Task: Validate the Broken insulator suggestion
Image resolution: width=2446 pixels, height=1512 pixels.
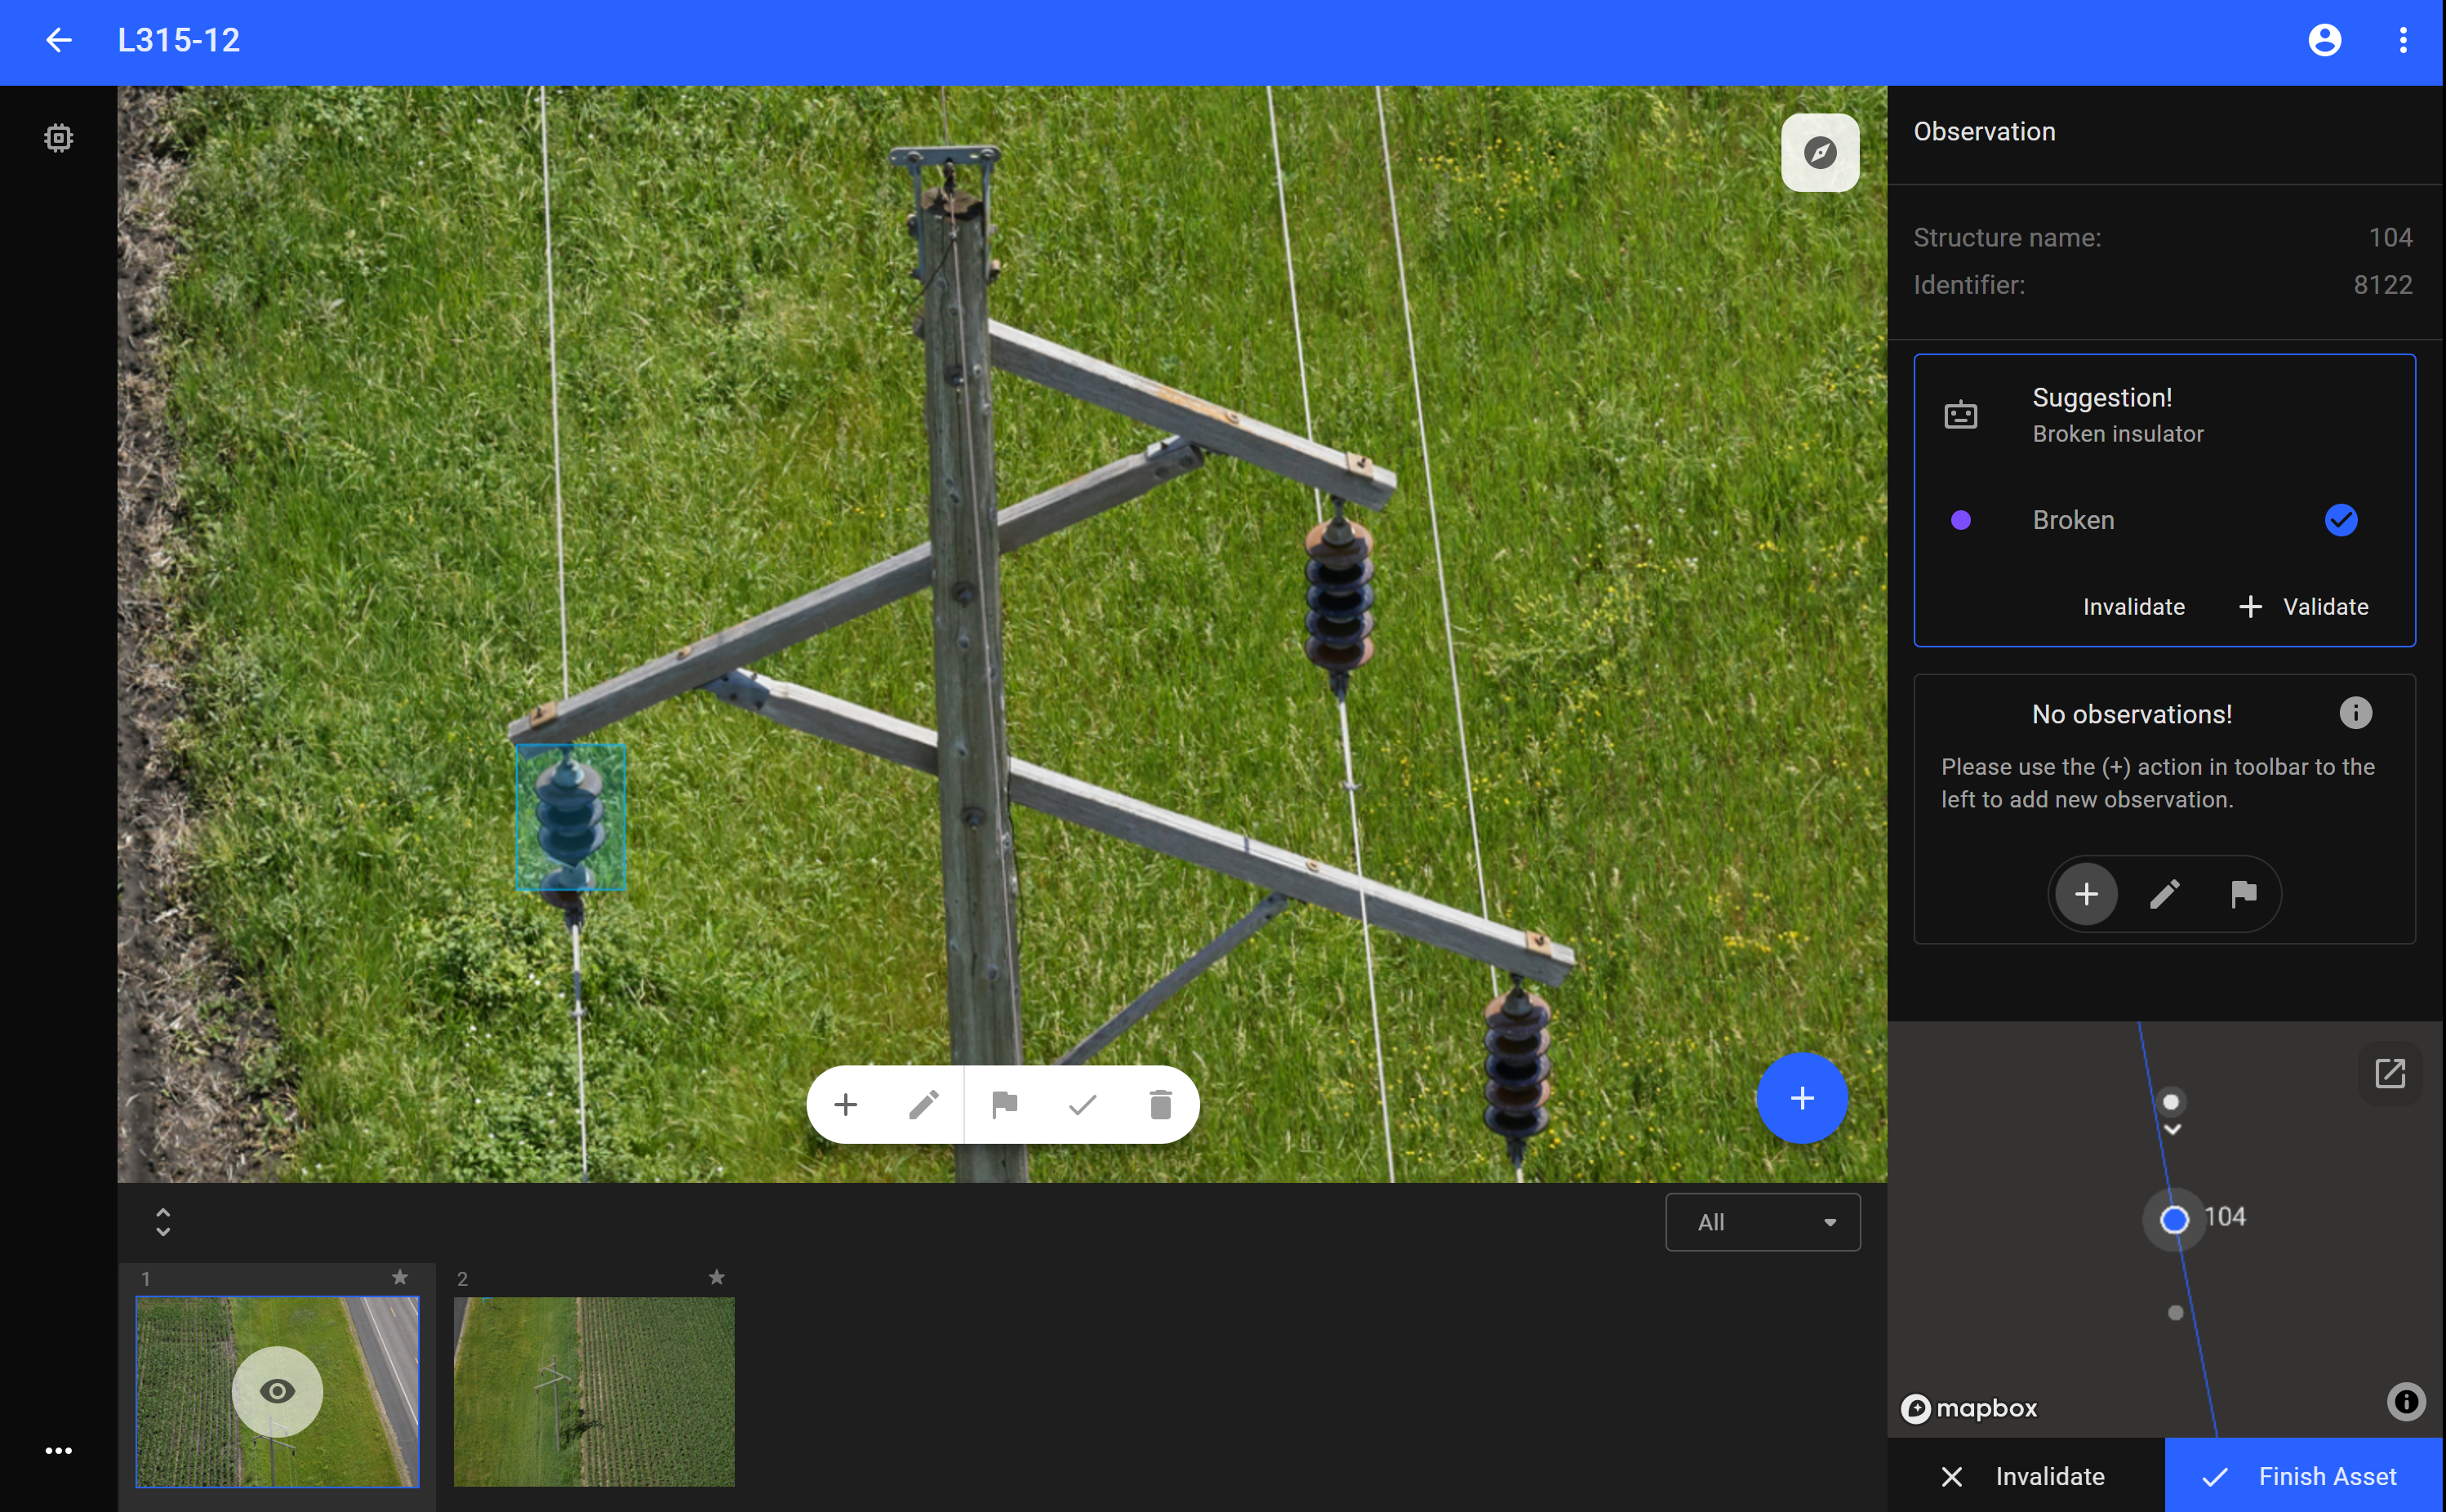Action: (x=2304, y=607)
